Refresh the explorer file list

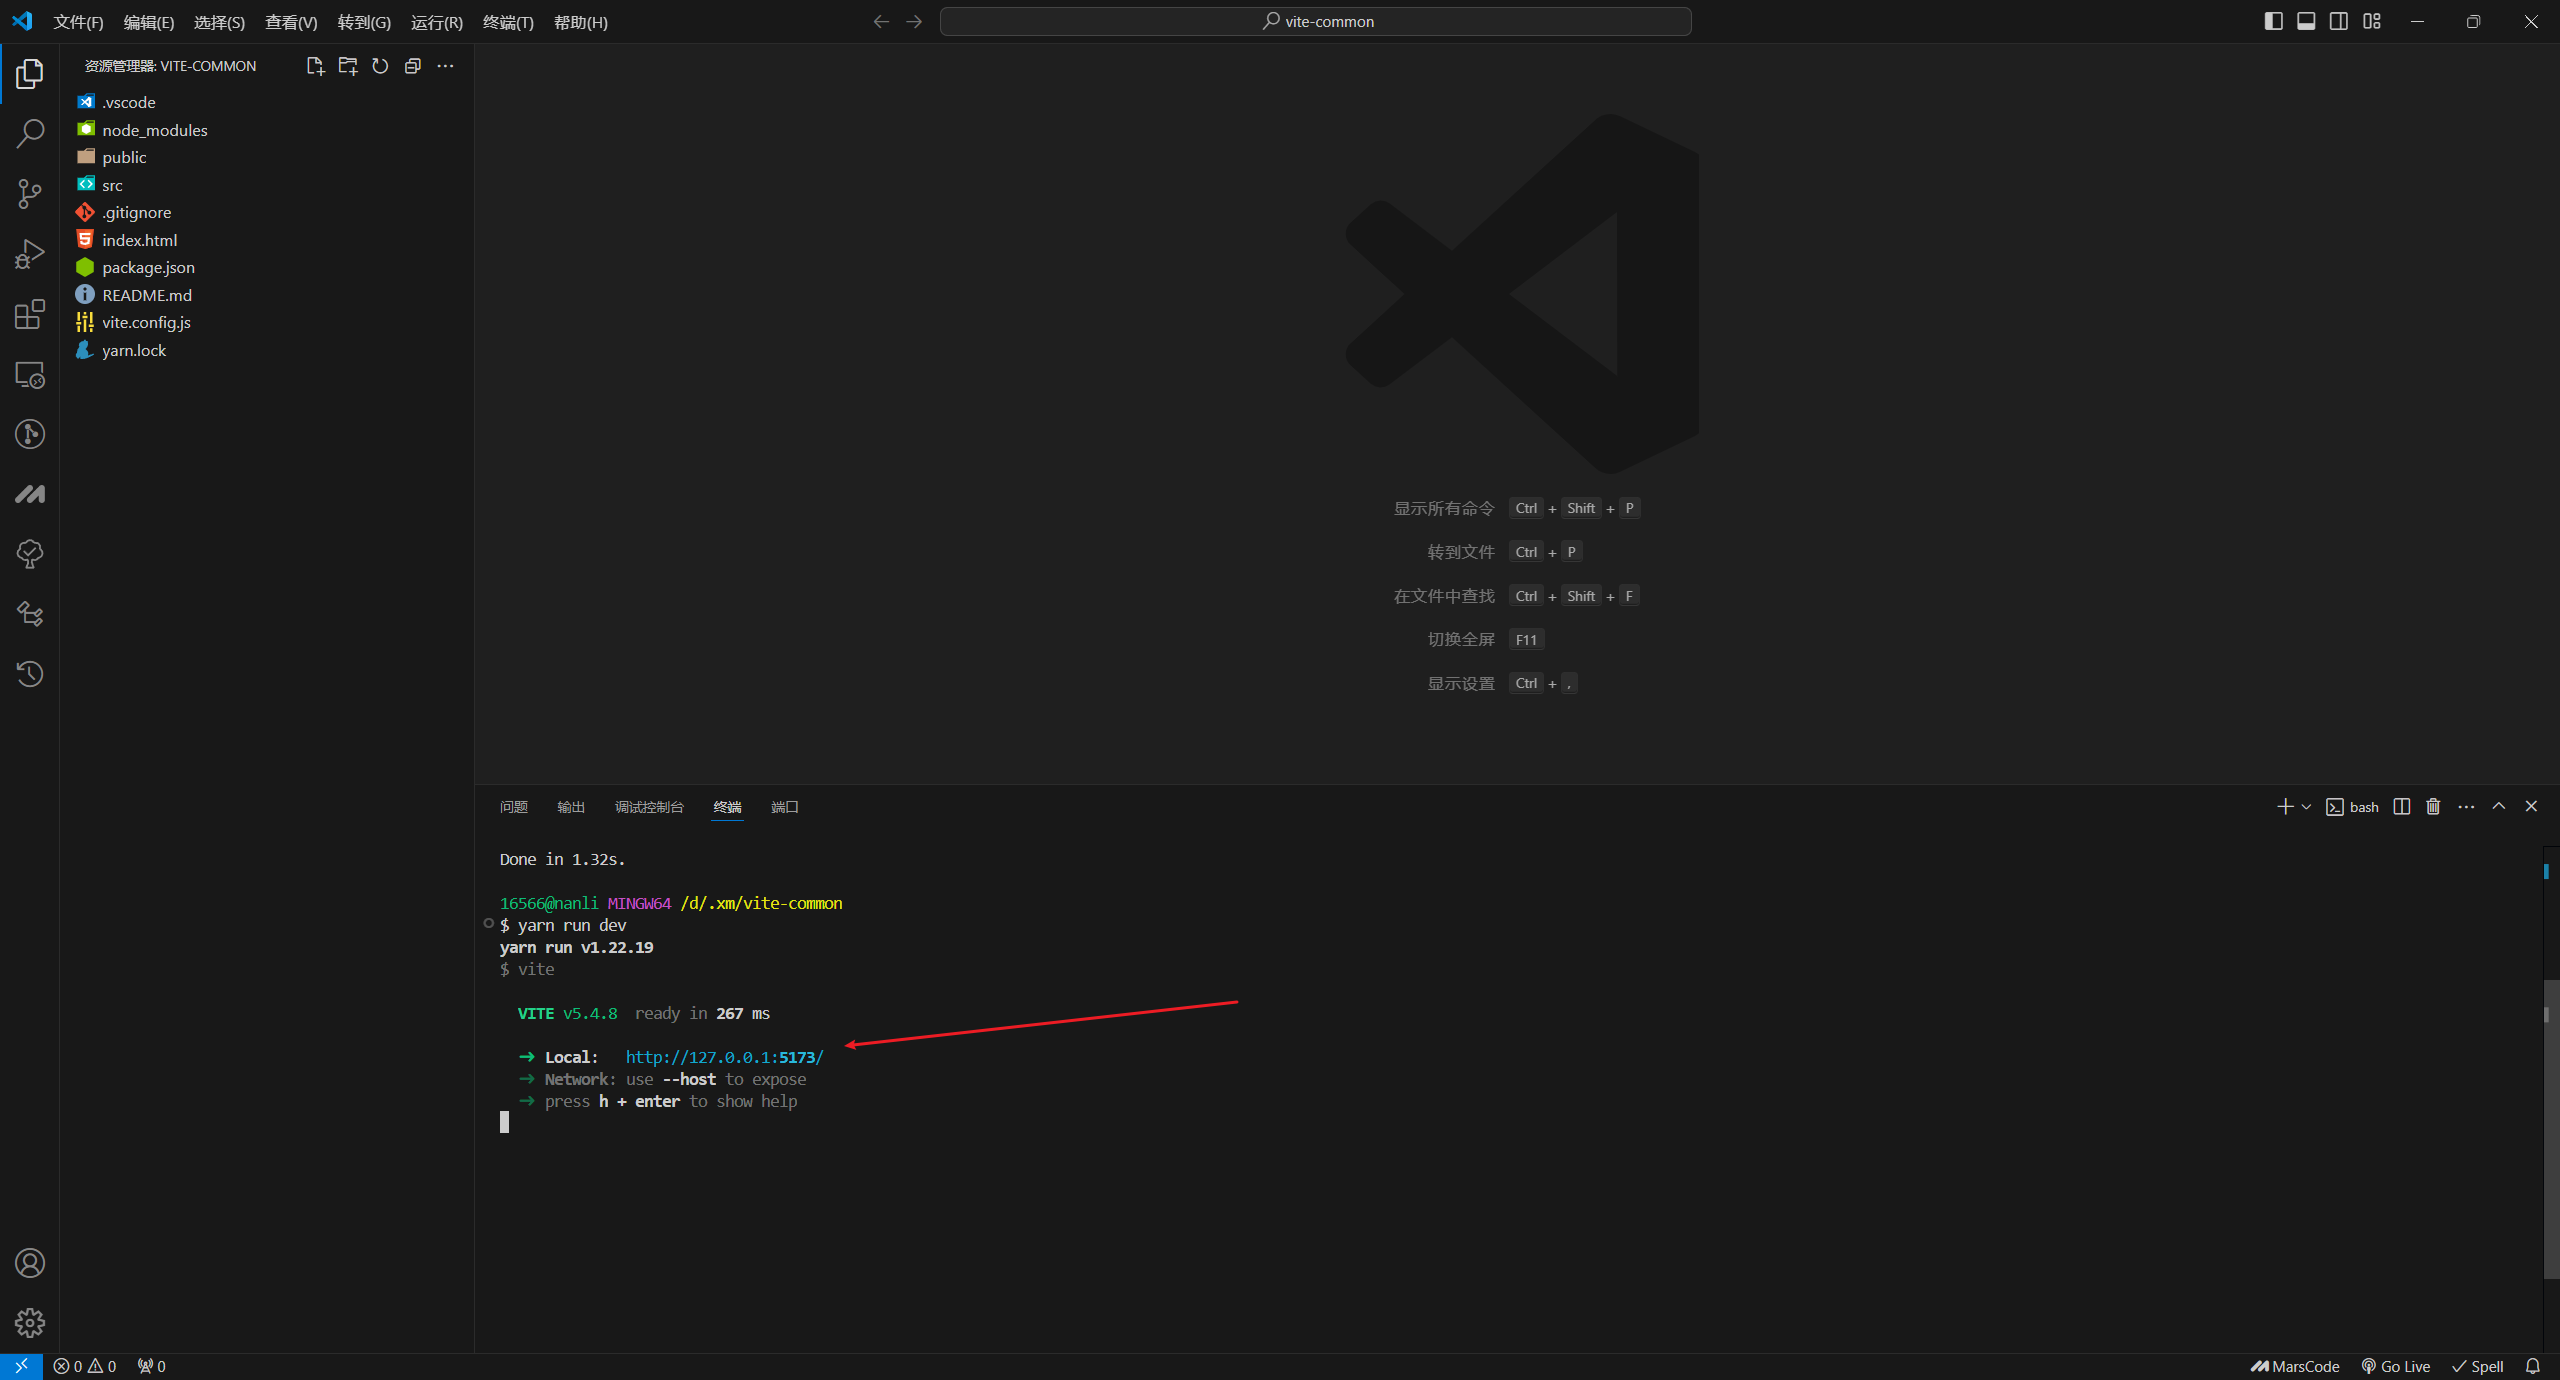pyautogui.click(x=380, y=66)
